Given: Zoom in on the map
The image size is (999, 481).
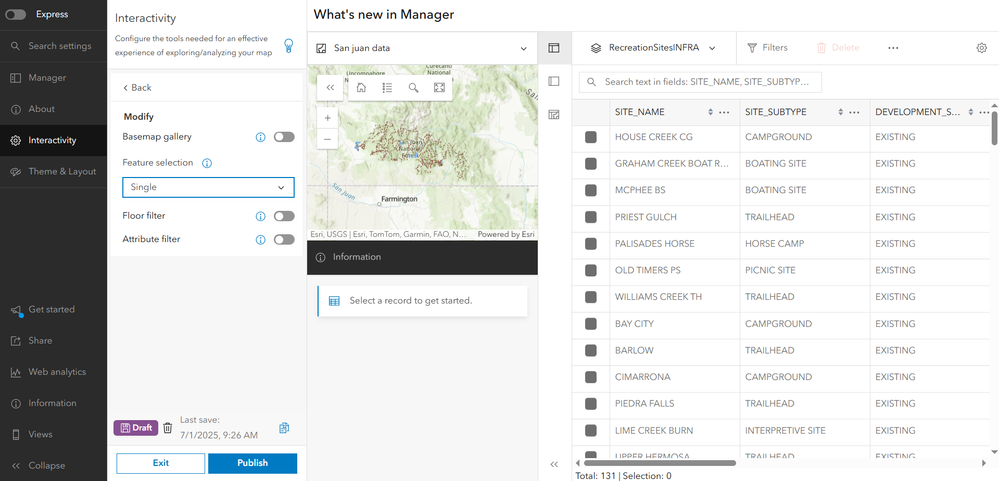Looking at the screenshot, I should [327, 118].
